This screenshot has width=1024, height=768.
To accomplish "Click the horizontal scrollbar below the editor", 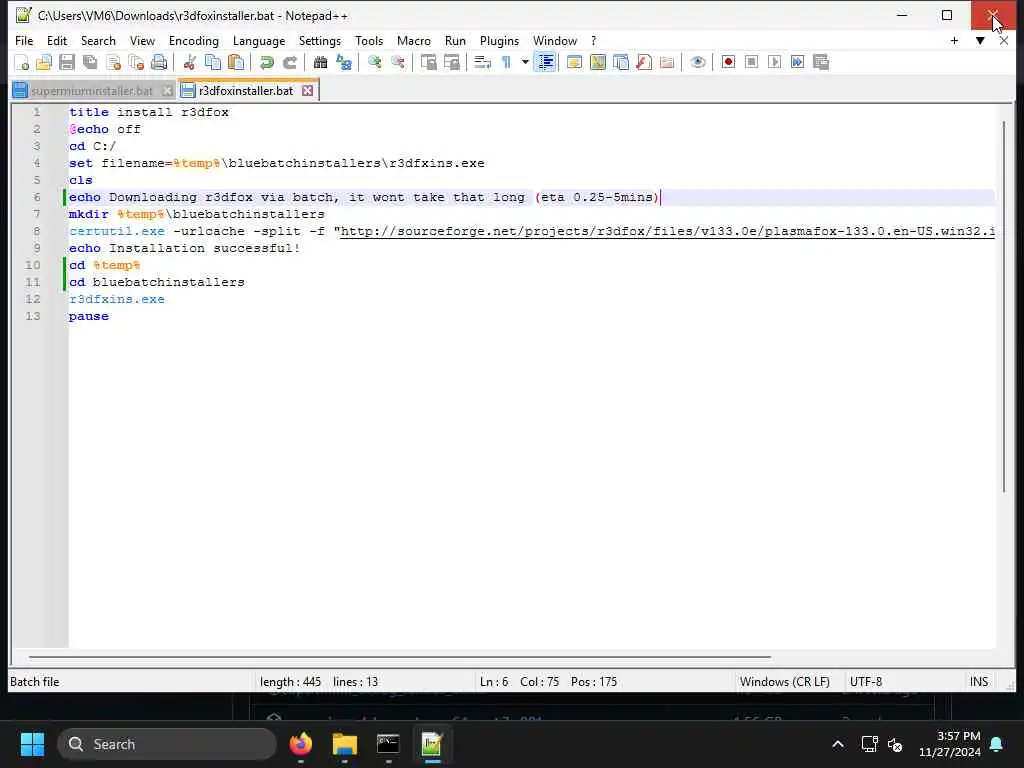I will point(400,656).
